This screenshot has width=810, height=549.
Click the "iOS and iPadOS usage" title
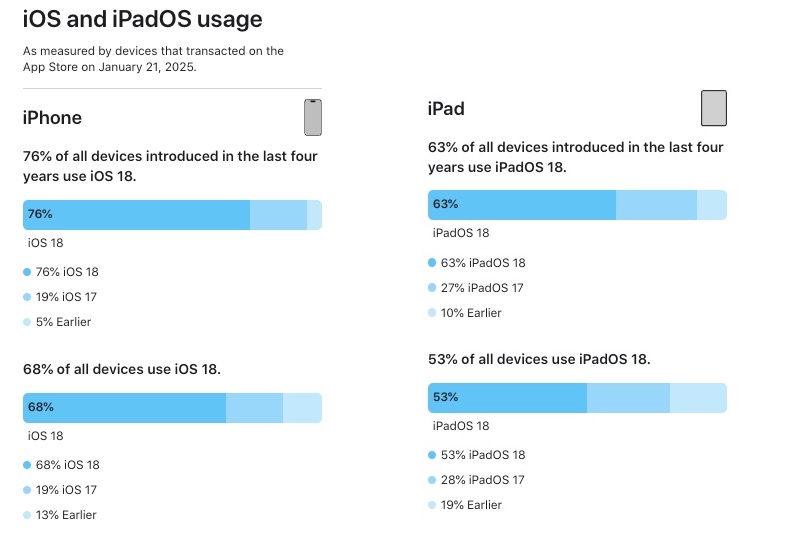[x=143, y=17]
